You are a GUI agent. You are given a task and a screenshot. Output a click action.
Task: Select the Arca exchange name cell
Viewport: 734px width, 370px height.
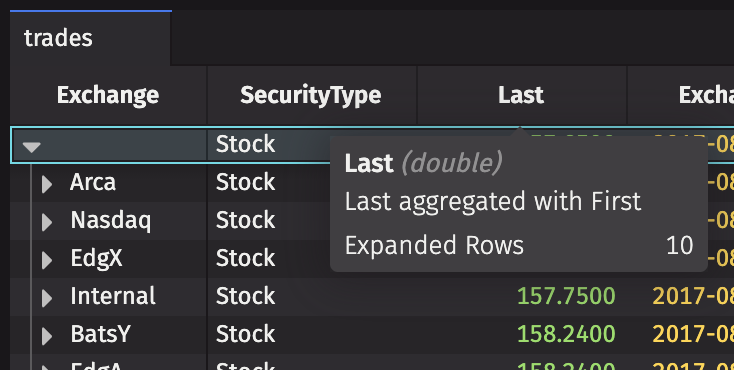[93, 182]
